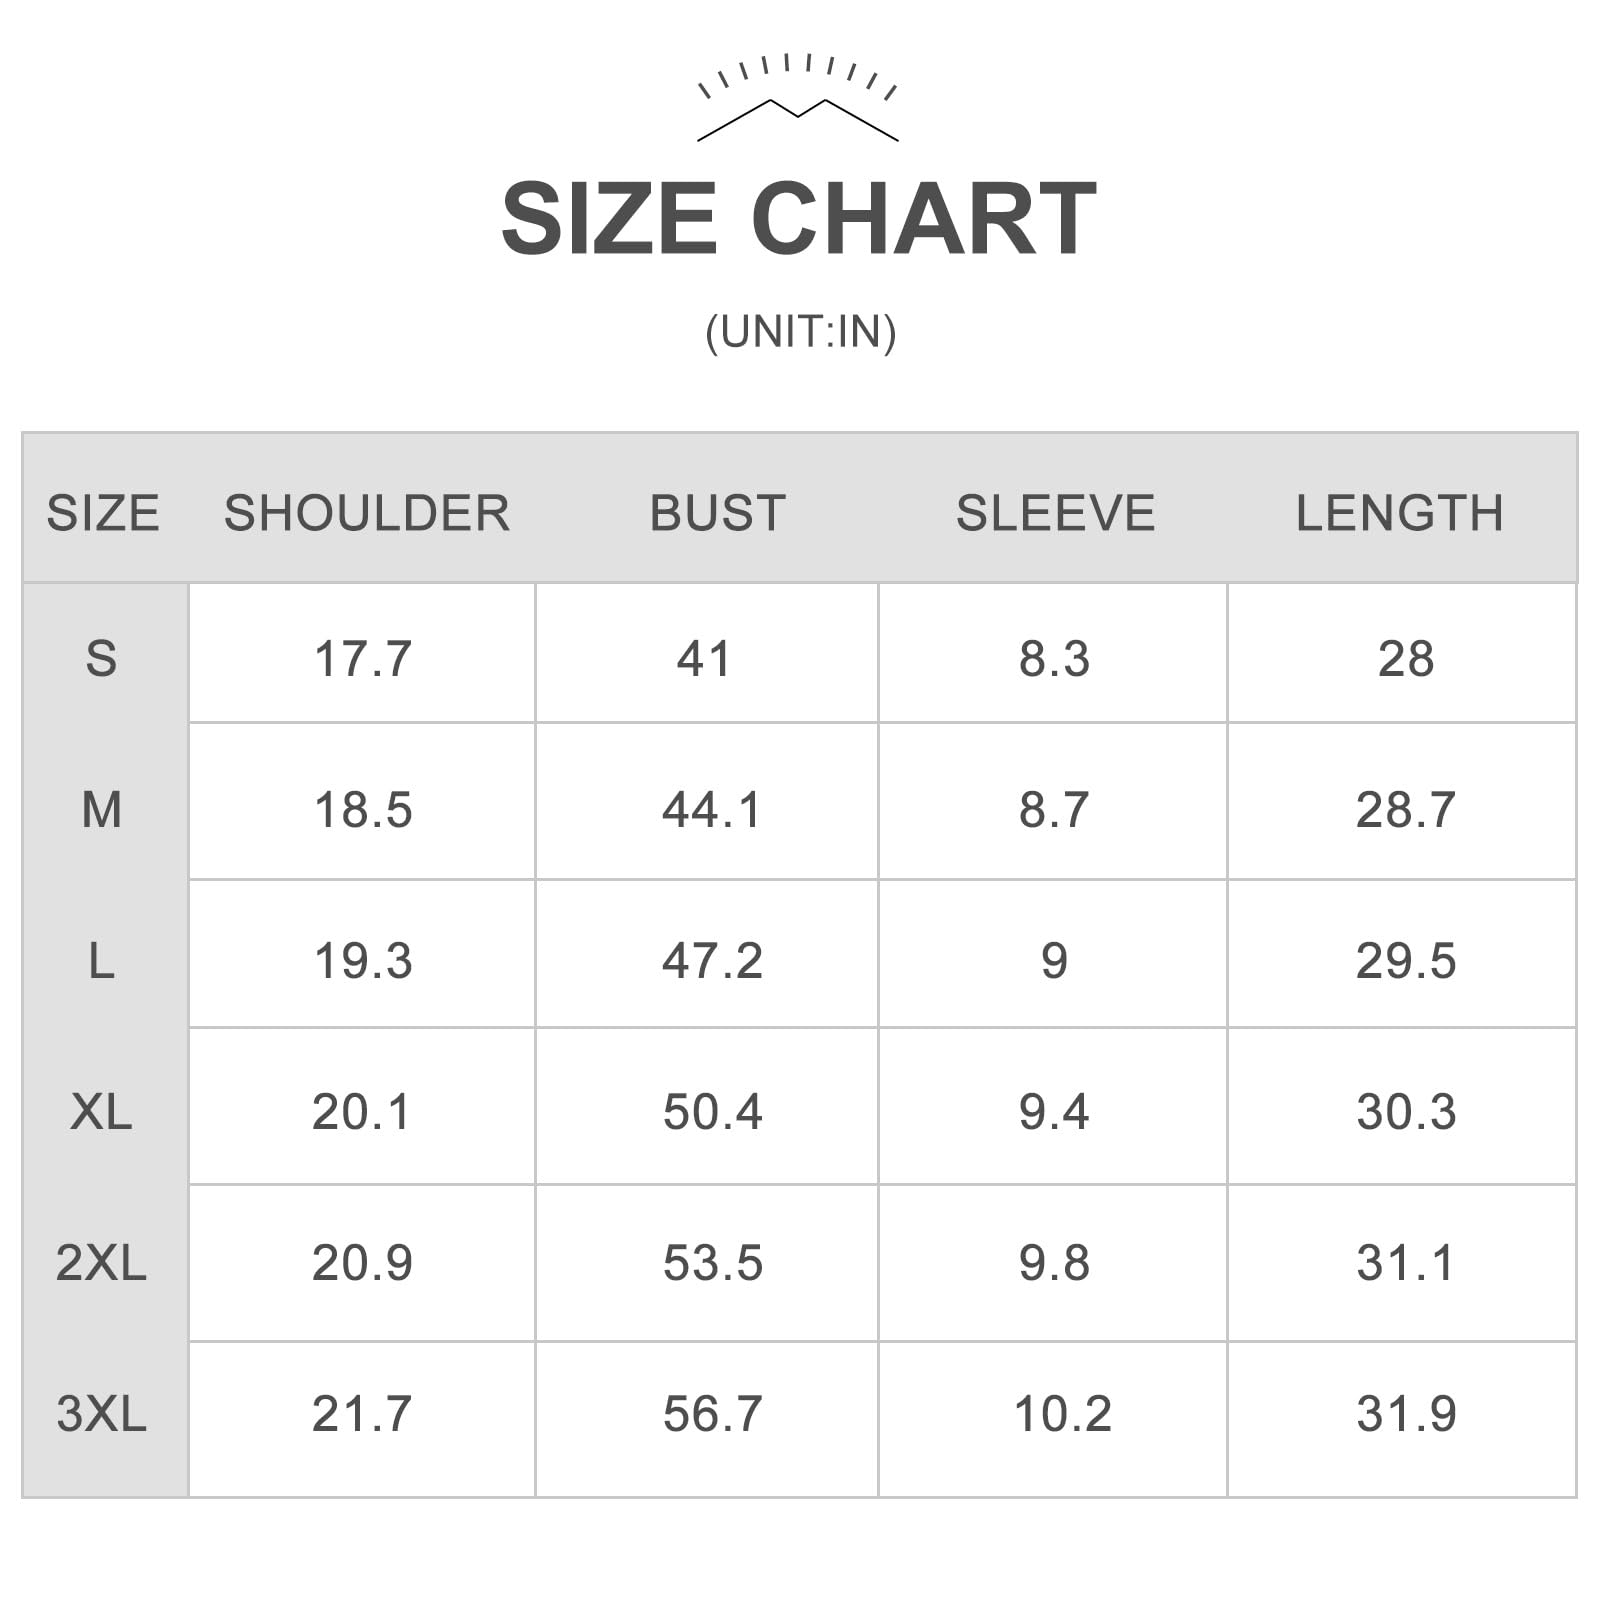This screenshot has width=1600, height=1600.
Task: Click the 17.7 shoulder value cell
Action: 362,653
